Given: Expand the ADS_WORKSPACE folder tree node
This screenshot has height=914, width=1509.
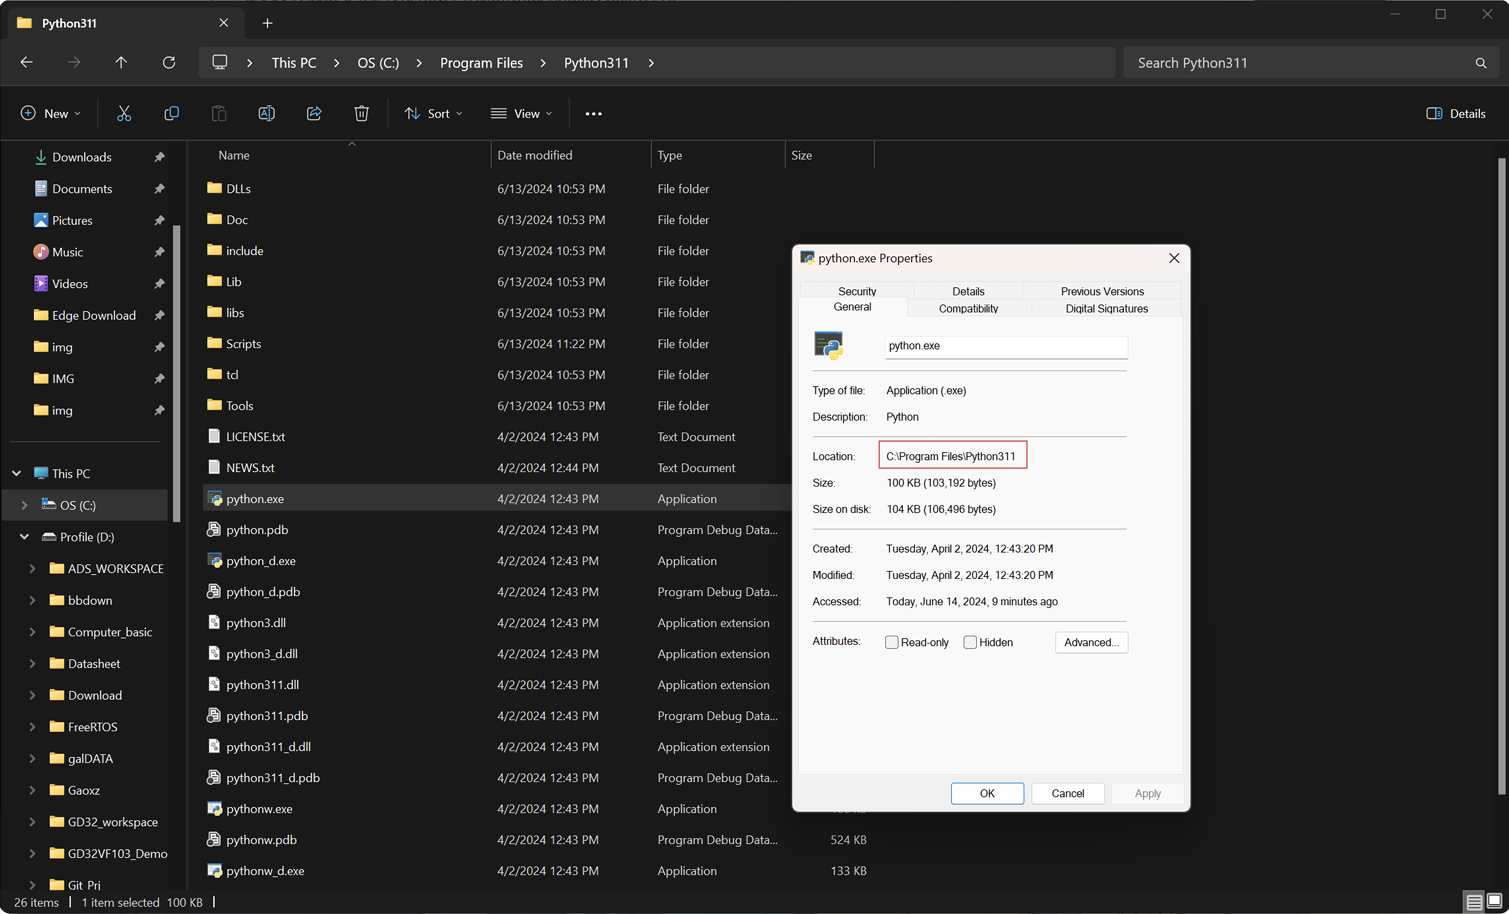Looking at the screenshot, I should click(32, 568).
